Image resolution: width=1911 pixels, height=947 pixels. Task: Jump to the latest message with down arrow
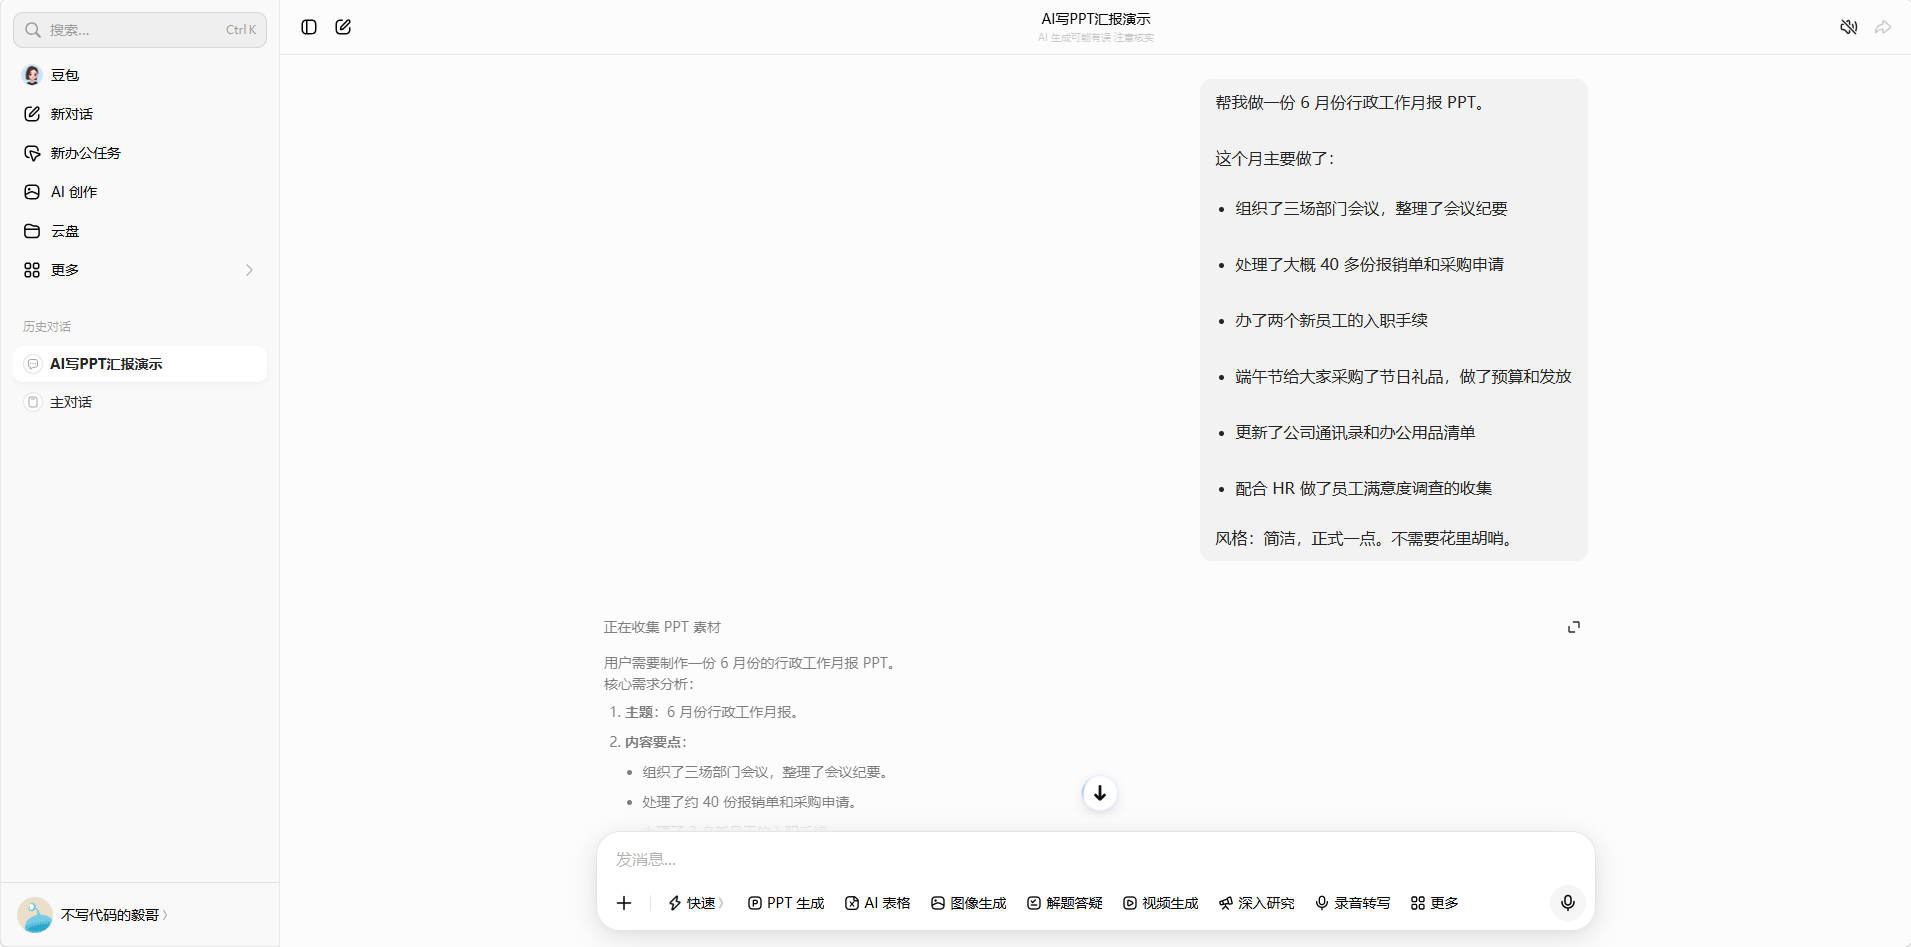click(x=1100, y=793)
